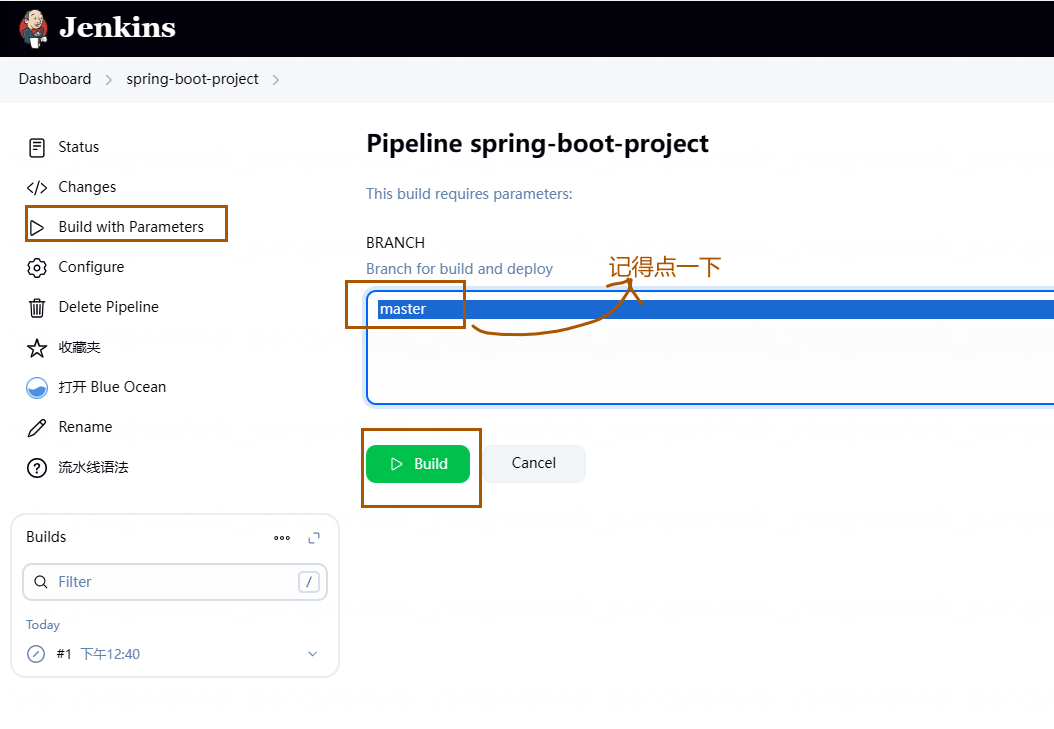
Task: Click the Pipeline spring-boot-project heading
Action: coord(537,144)
